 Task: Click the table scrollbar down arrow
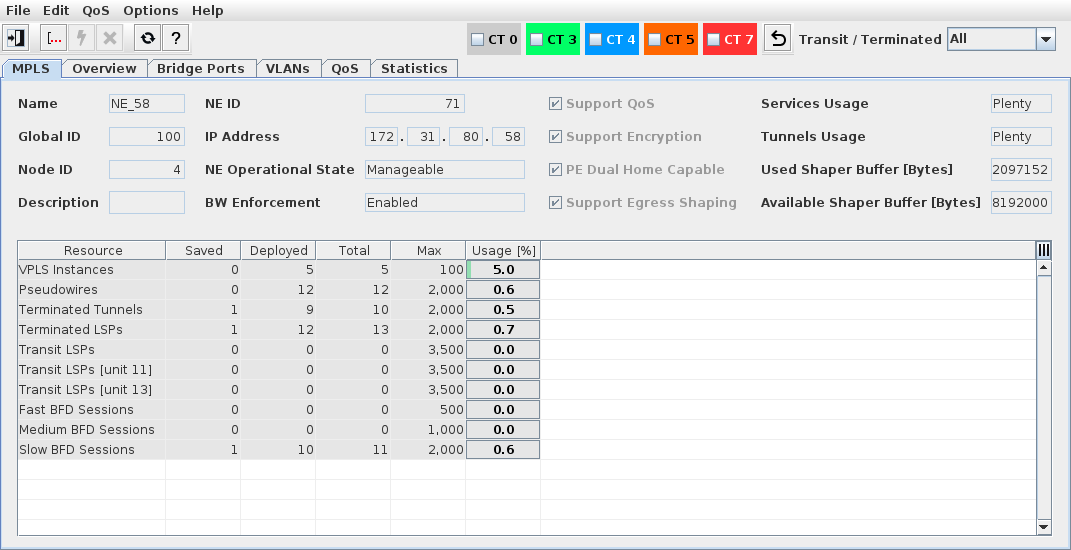(x=1044, y=526)
